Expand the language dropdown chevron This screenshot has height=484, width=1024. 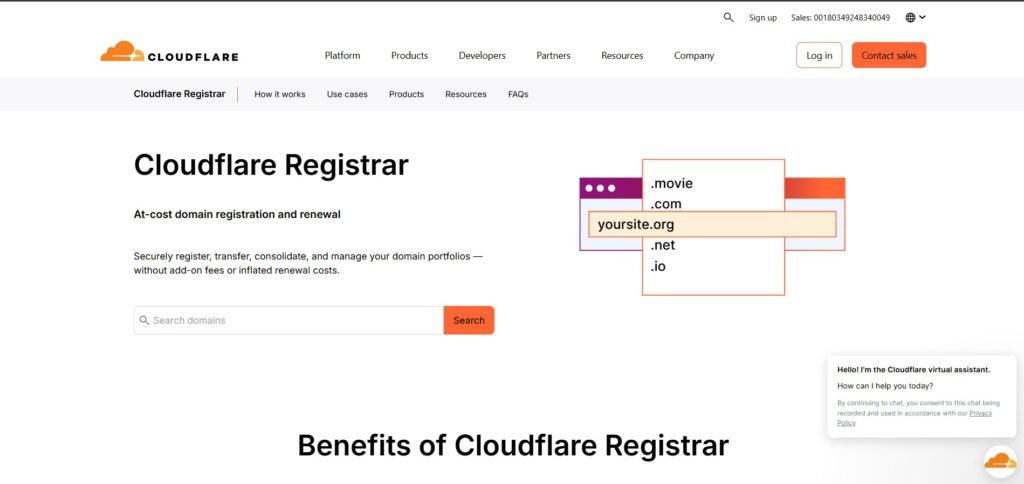922,18
